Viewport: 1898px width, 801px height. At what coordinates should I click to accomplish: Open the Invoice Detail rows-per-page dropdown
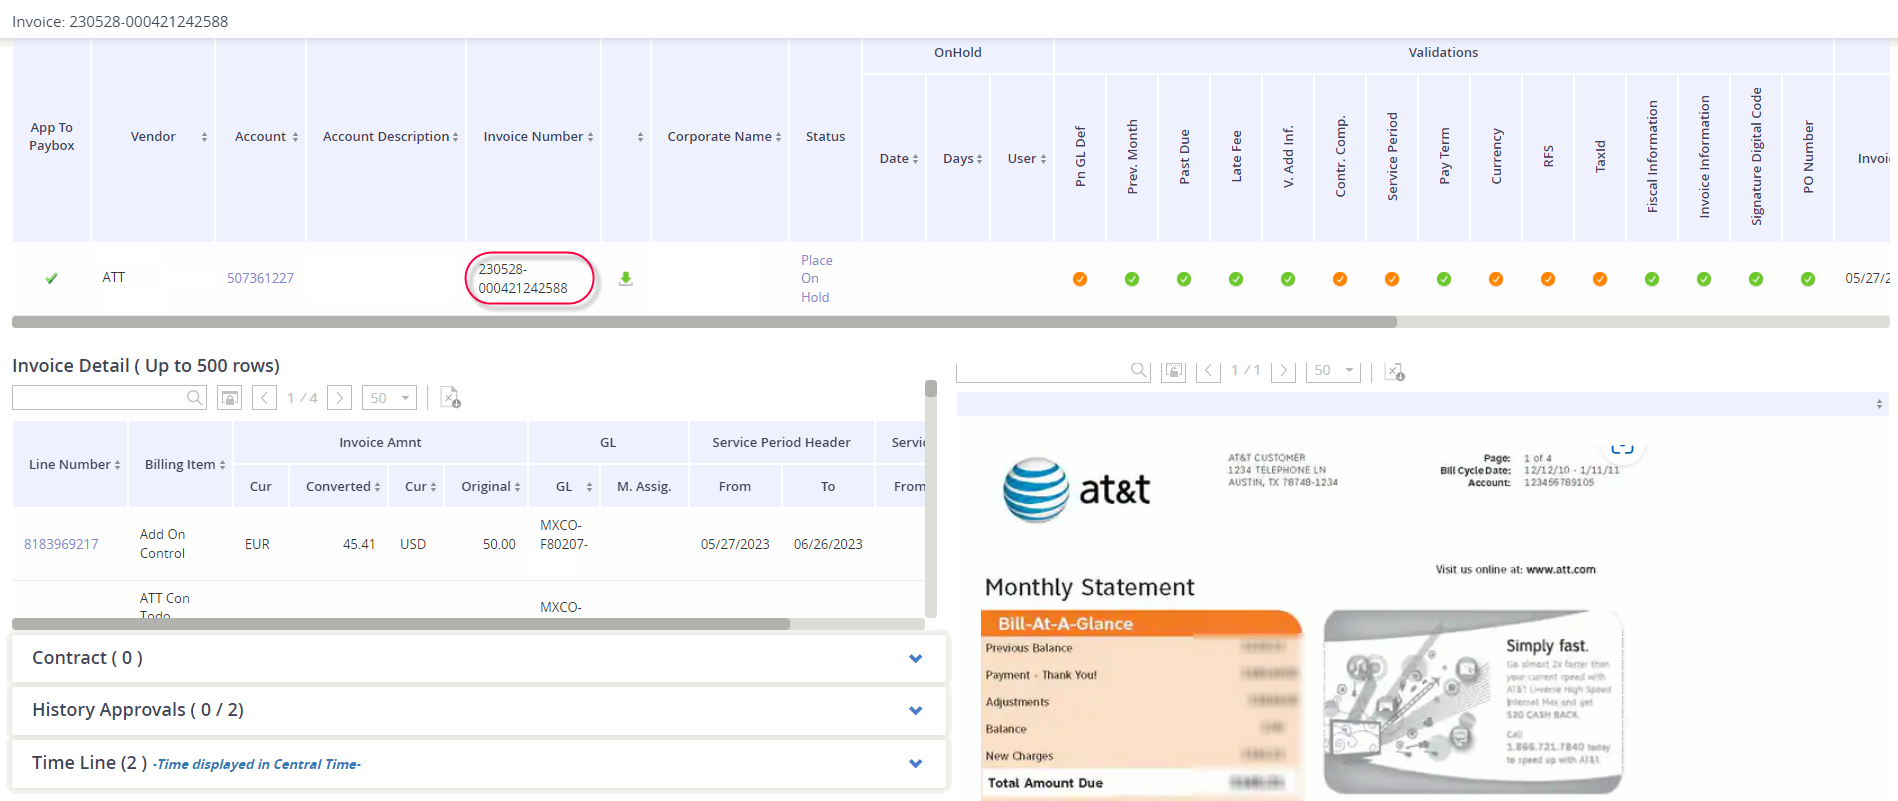point(389,398)
